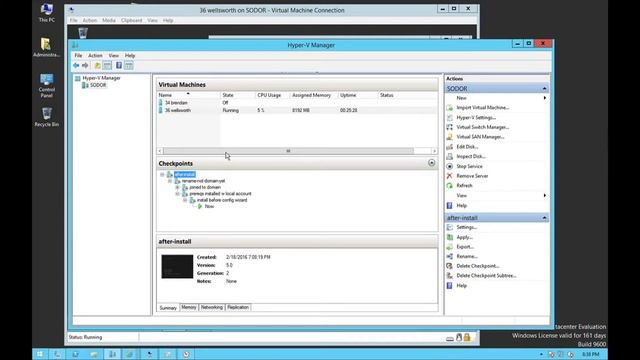
Task: Collapse prereqs installed w local account node
Action: (x=178, y=194)
